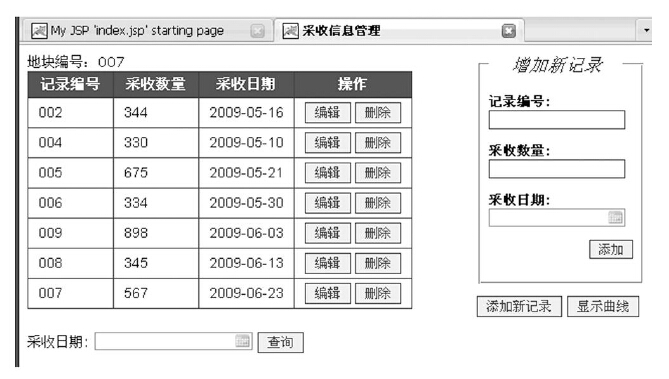Click 删除 for record 005
Viewport: 669px width, 379px height.
[378, 173]
